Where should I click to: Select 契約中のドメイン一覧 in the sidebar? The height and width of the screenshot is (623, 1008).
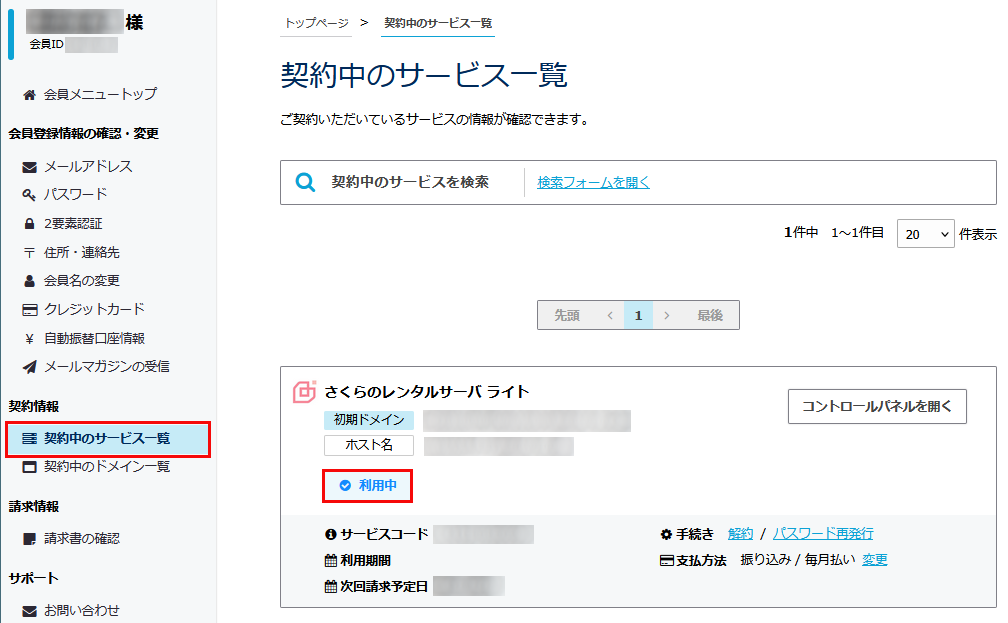106,467
